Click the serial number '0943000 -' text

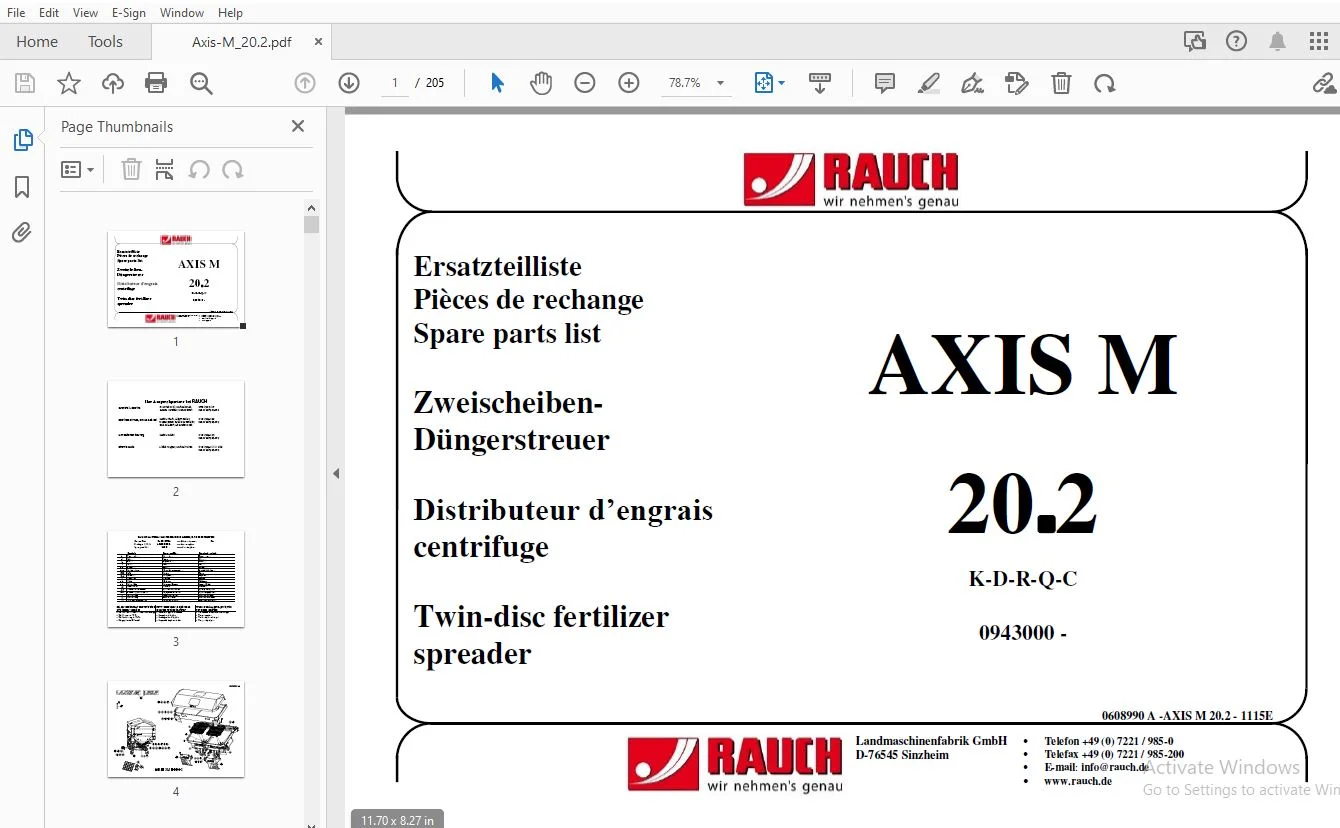coord(1023,632)
